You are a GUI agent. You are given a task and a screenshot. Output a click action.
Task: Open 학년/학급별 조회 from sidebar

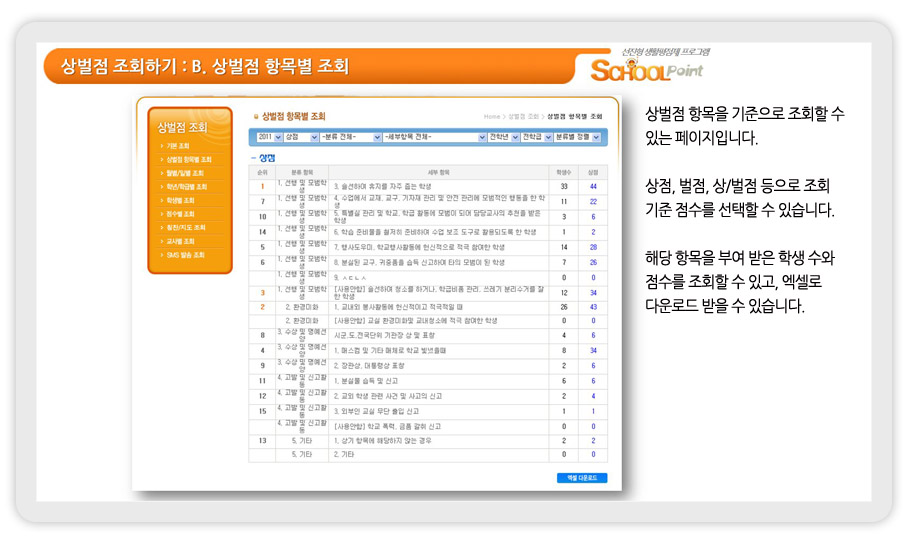(x=186, y=187)
